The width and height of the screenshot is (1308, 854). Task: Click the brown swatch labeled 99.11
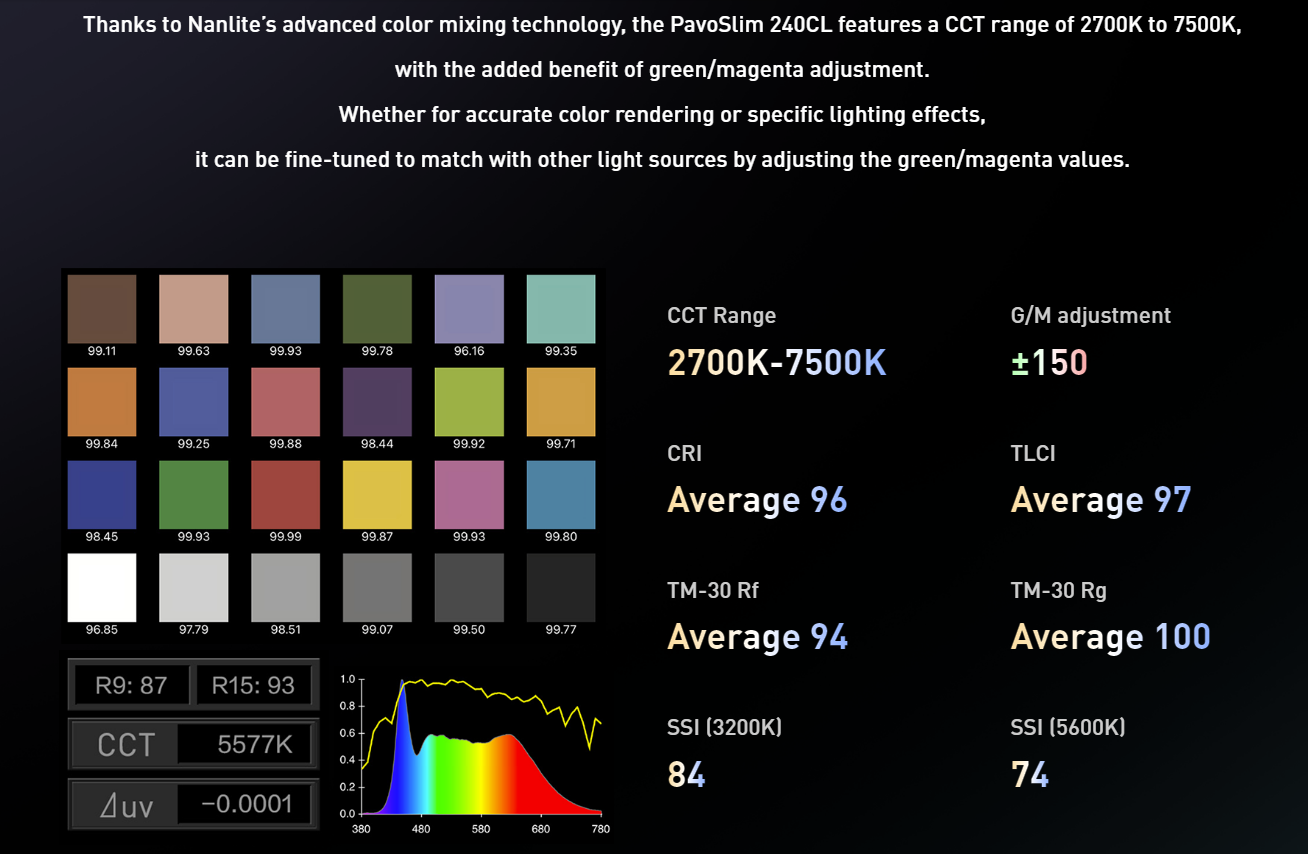[102, 309]
